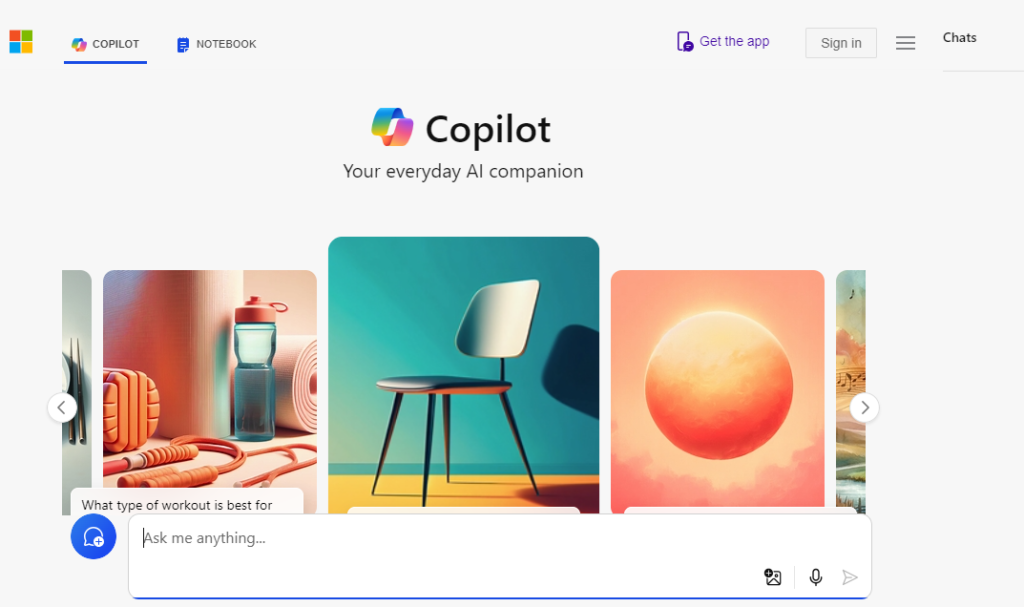
Task: Switch to the Copilot tab
Action: [x=105, y=44]
